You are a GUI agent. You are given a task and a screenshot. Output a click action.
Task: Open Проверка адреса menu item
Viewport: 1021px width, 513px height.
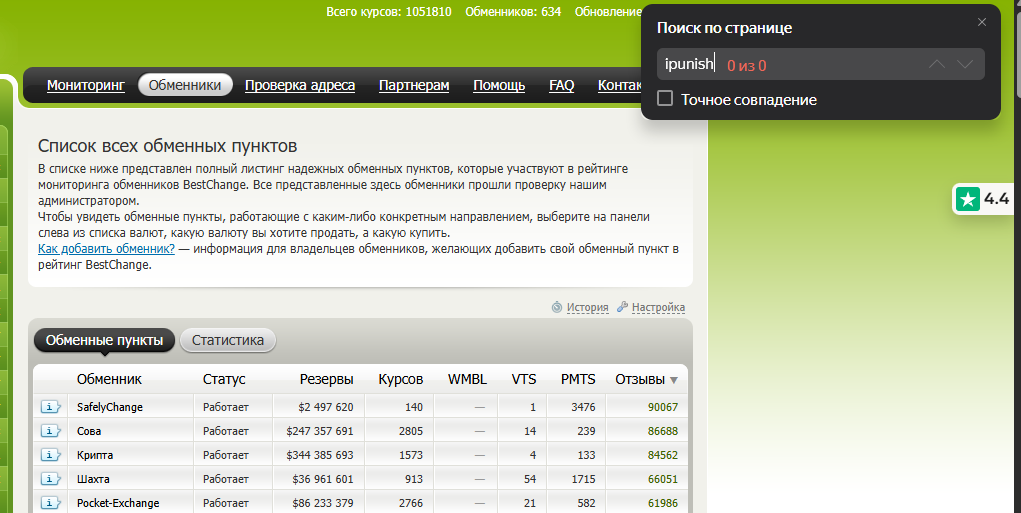point(300,85)
